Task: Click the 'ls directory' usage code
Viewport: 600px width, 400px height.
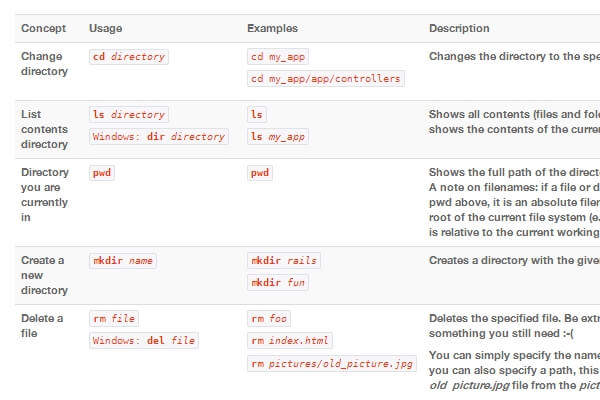Action: 129,115
